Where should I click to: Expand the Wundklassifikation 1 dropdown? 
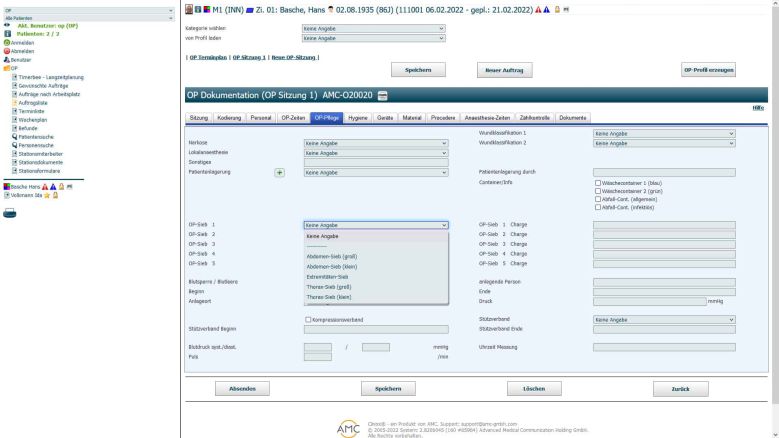pos(664,133)
